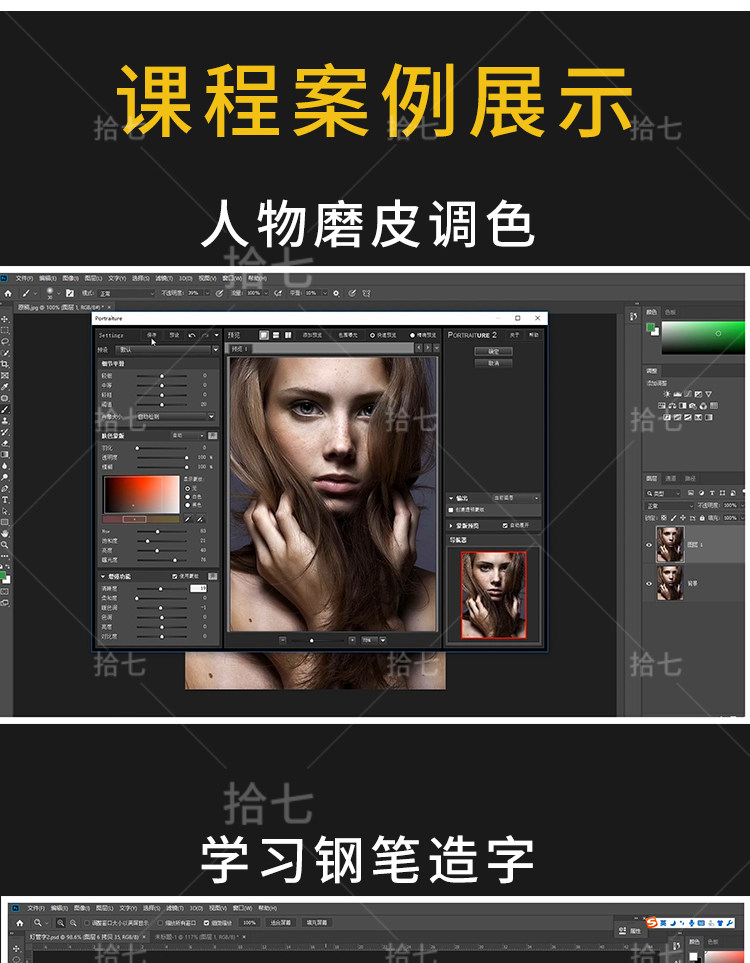This screenshot has height=963, width=750.
Task: Open the 图像(I) menu
Action: click(71, 278)
